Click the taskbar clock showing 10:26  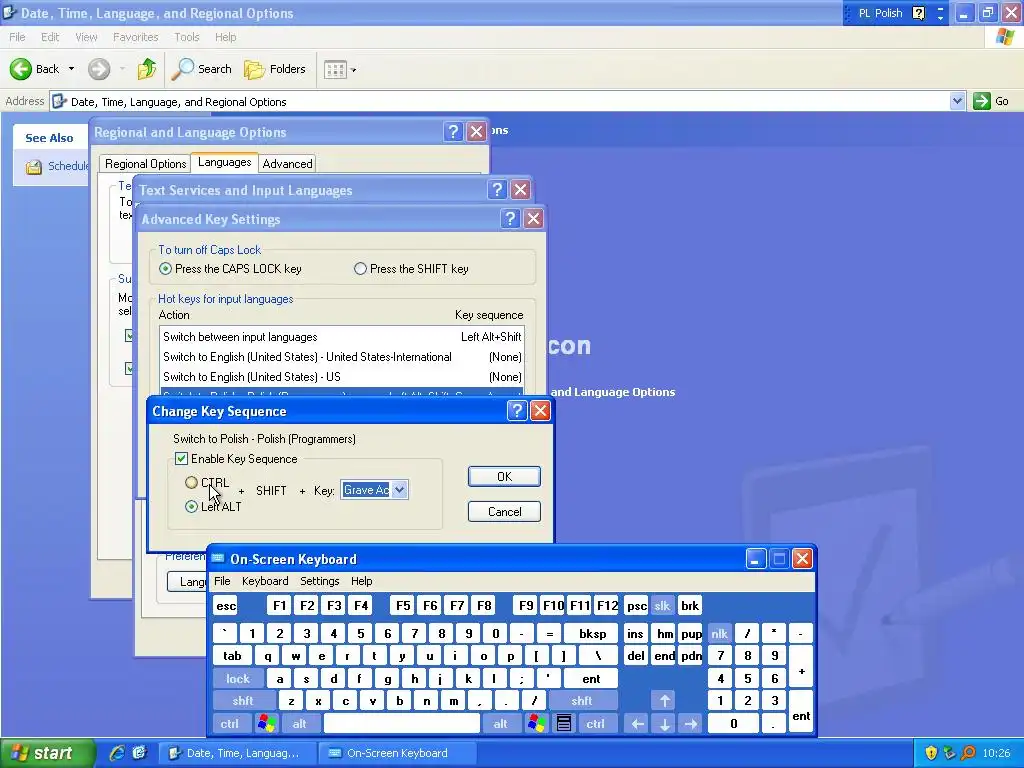(x=997, y=753)
